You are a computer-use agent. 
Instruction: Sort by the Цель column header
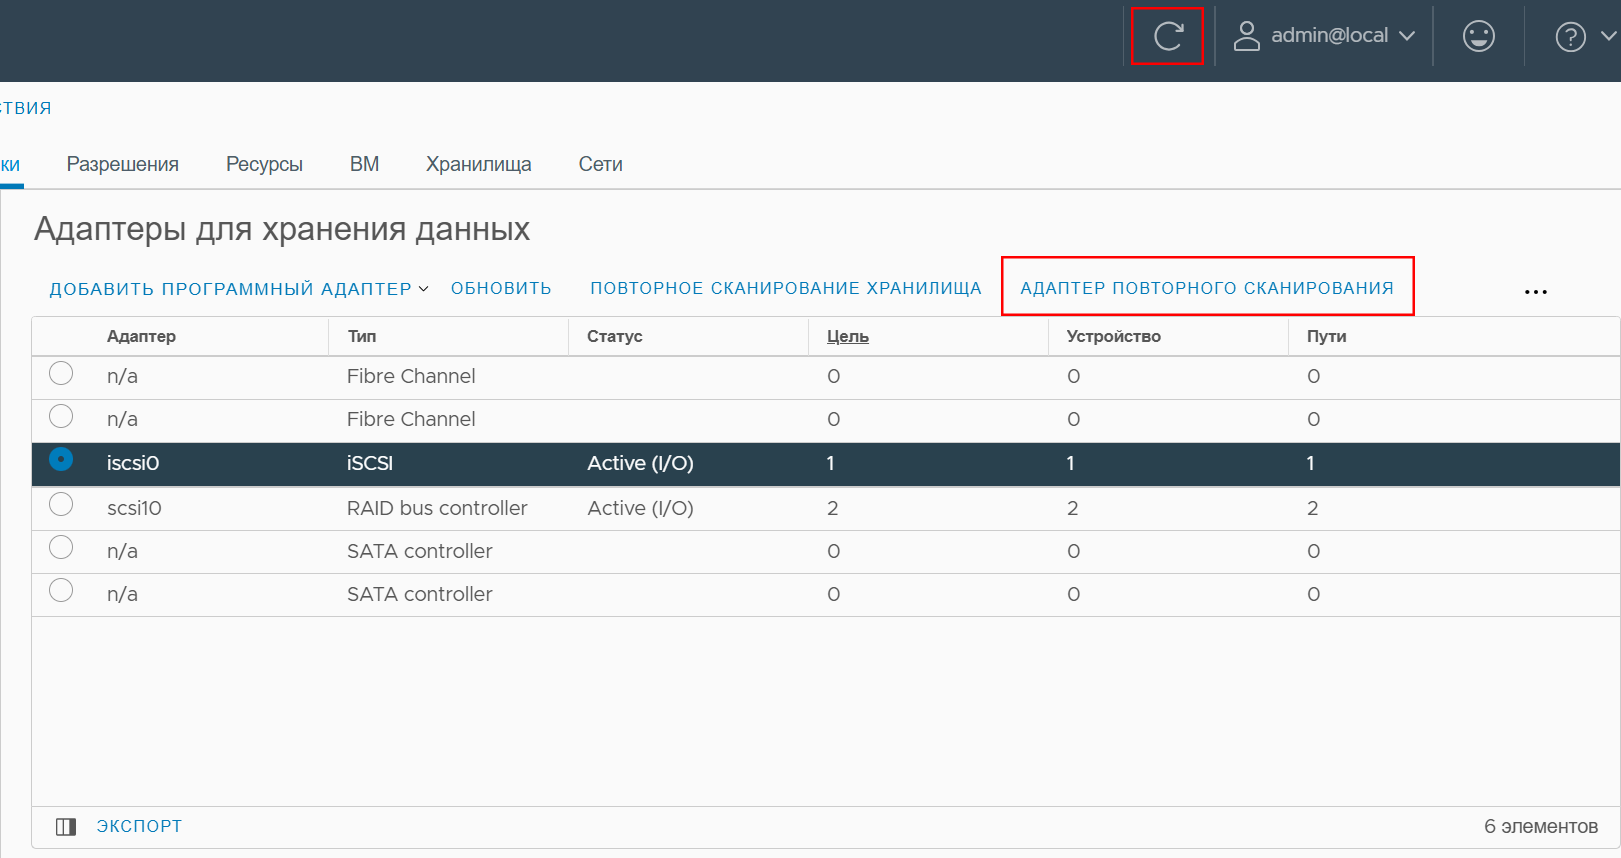click(x=847, y=336)
